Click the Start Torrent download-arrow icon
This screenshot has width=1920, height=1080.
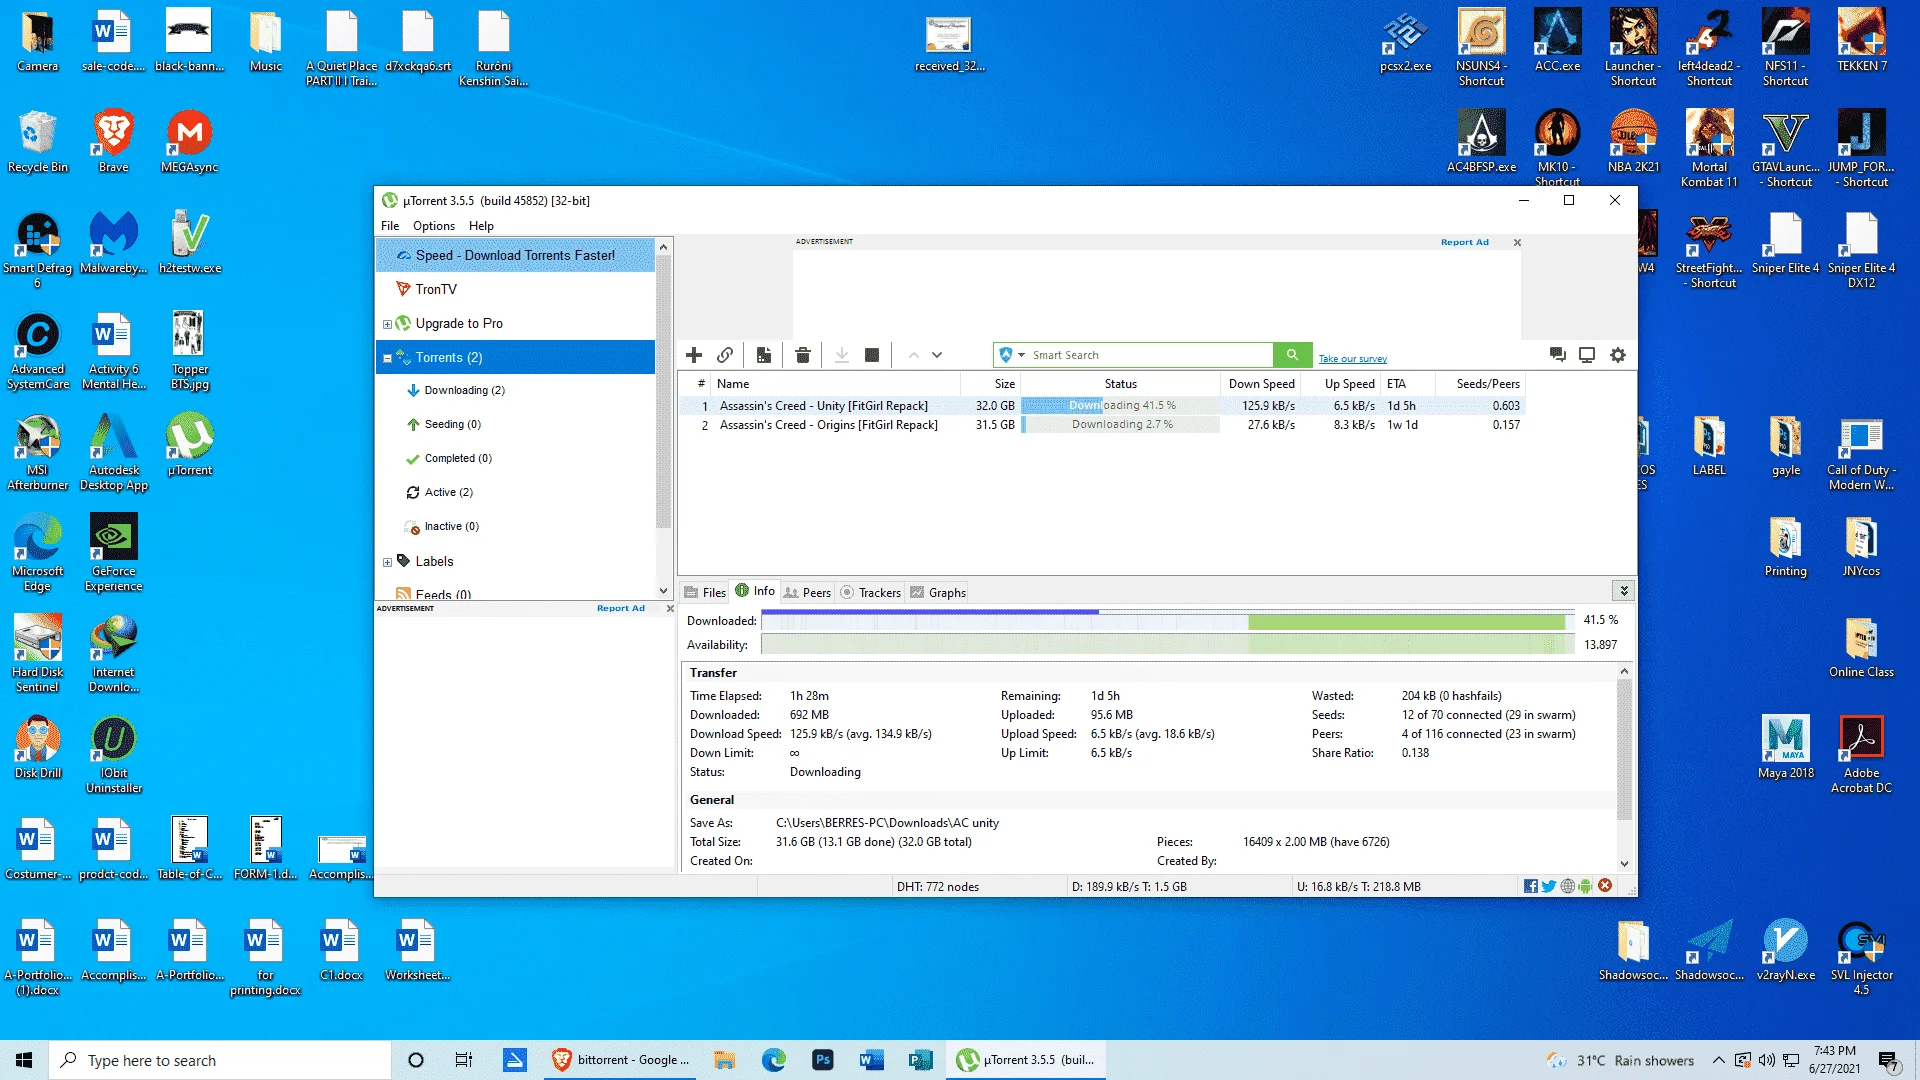[x=842, y=355]
